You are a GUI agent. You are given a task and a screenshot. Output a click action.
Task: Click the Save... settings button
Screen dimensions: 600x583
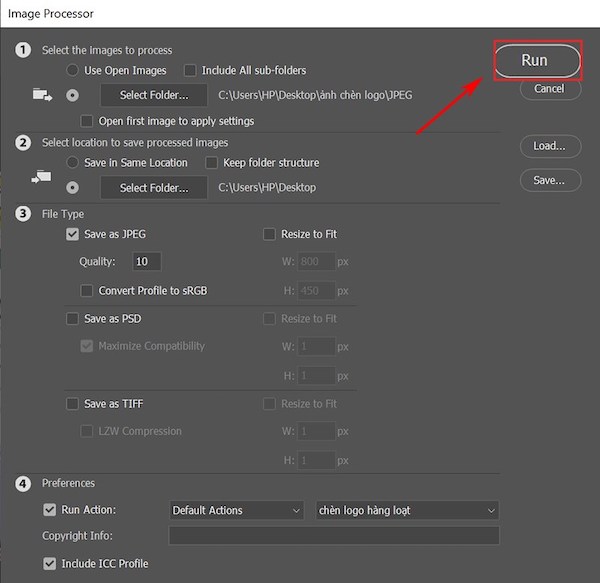(549, 180)
